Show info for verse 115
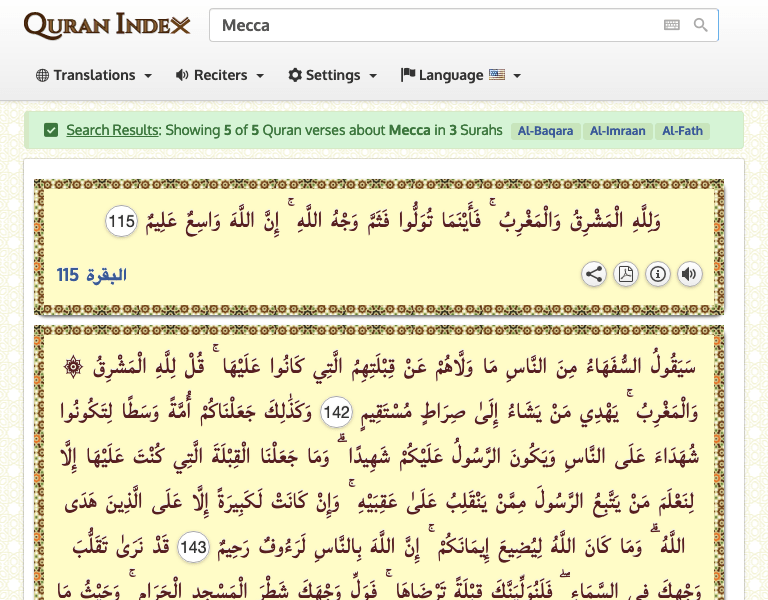 [x=658, y=274]
